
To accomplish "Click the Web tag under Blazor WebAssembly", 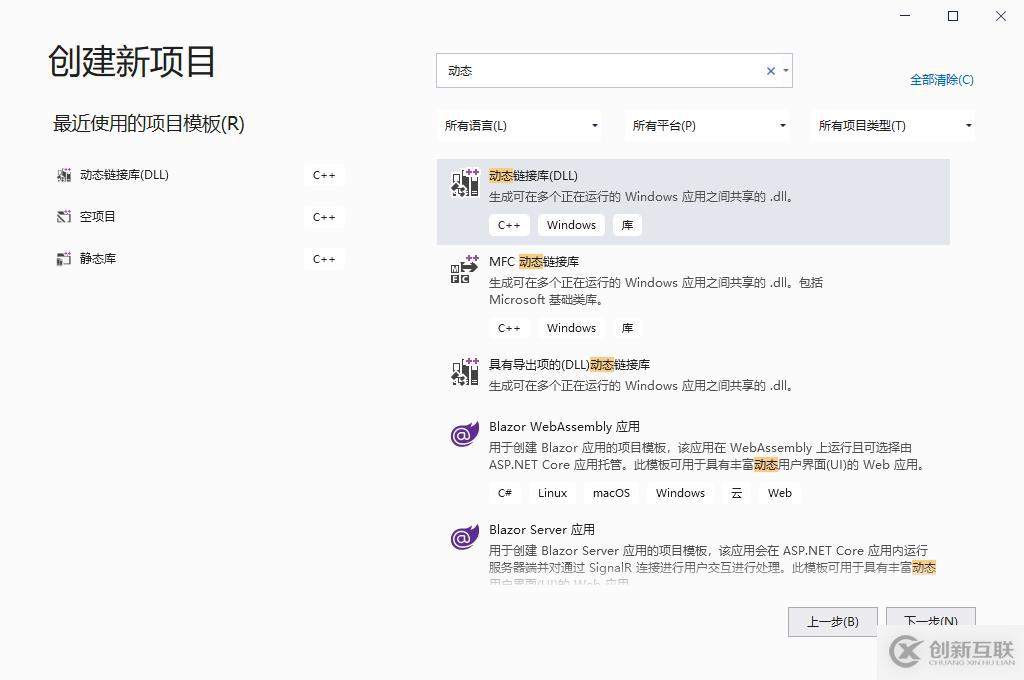I will (x=780, y=493).
